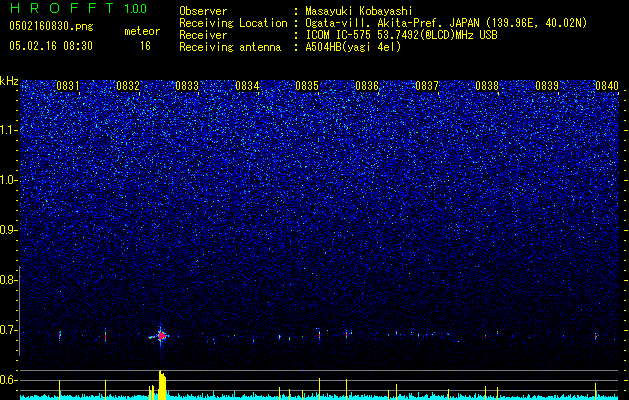Click the Receiving Location label
Screen dimensions: 629x400
[x=233, y=23]
